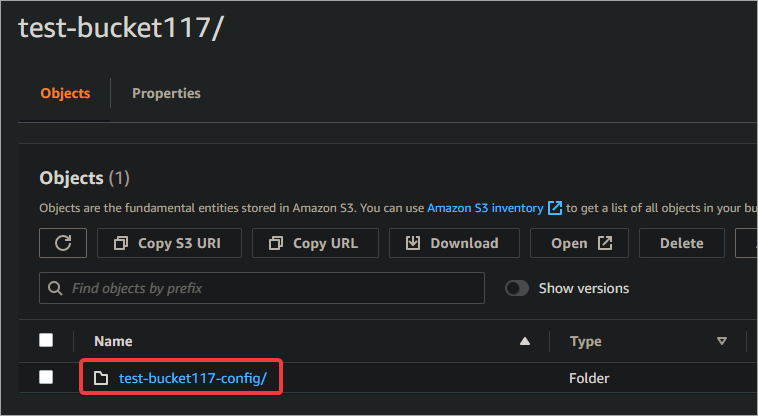This screenshot has height=416, width=758.
Task: Click the Type column header
Action: pyautogui.click(x=585, y=341)
